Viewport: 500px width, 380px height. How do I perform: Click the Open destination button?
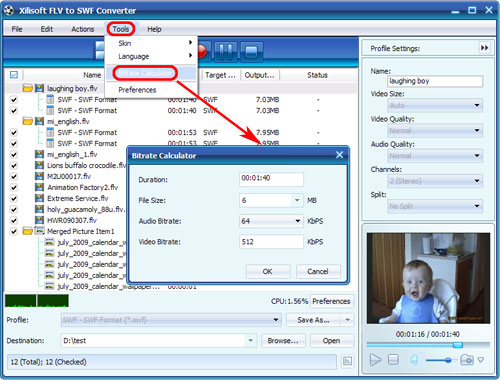pos(332,341)
